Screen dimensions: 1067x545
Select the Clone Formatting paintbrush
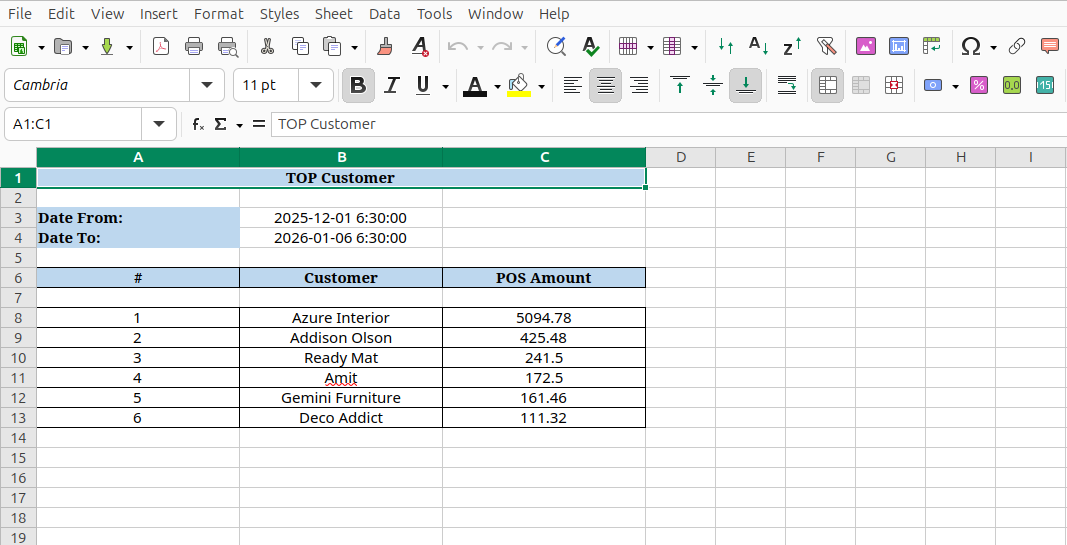point(386,47)
